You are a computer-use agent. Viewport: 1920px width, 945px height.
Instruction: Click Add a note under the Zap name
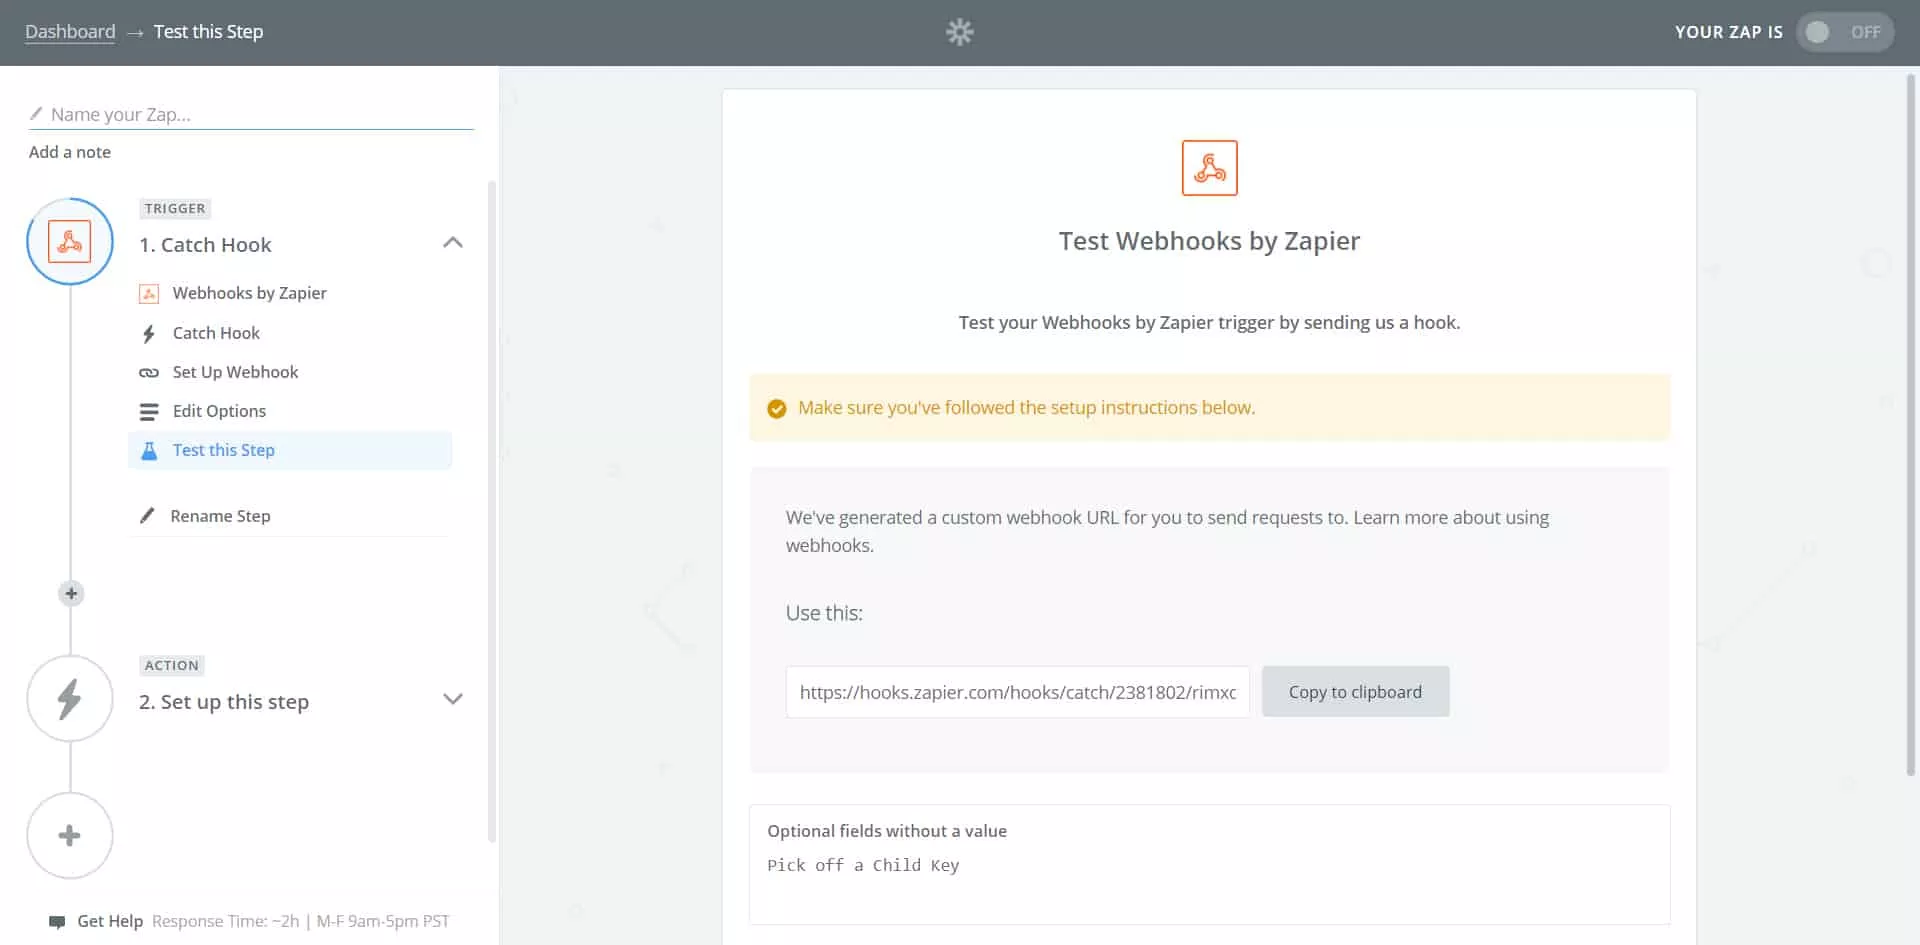tap(70, 152)
